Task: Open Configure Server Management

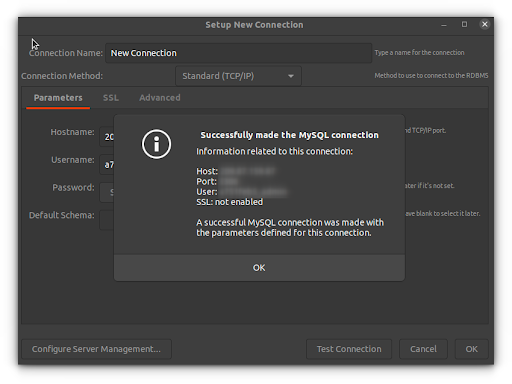Action: (x=96, y=349)
